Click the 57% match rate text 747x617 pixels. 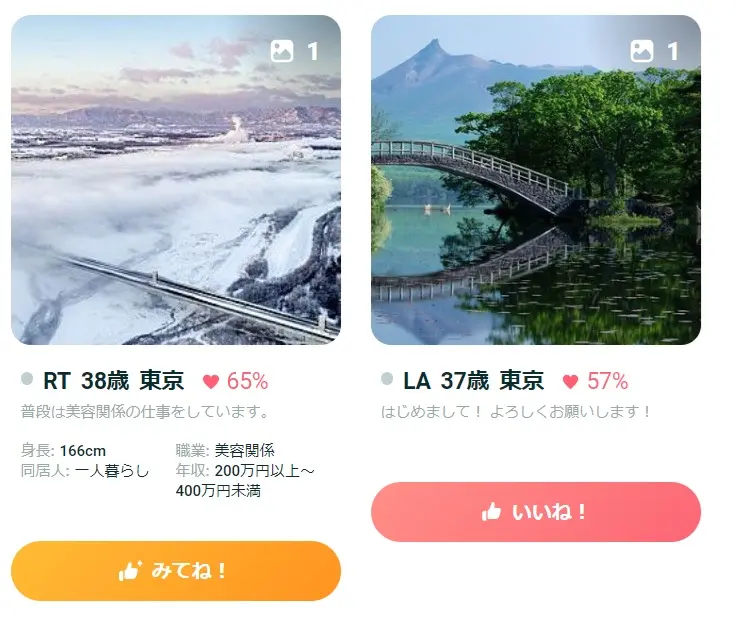(x=607, y=381)
